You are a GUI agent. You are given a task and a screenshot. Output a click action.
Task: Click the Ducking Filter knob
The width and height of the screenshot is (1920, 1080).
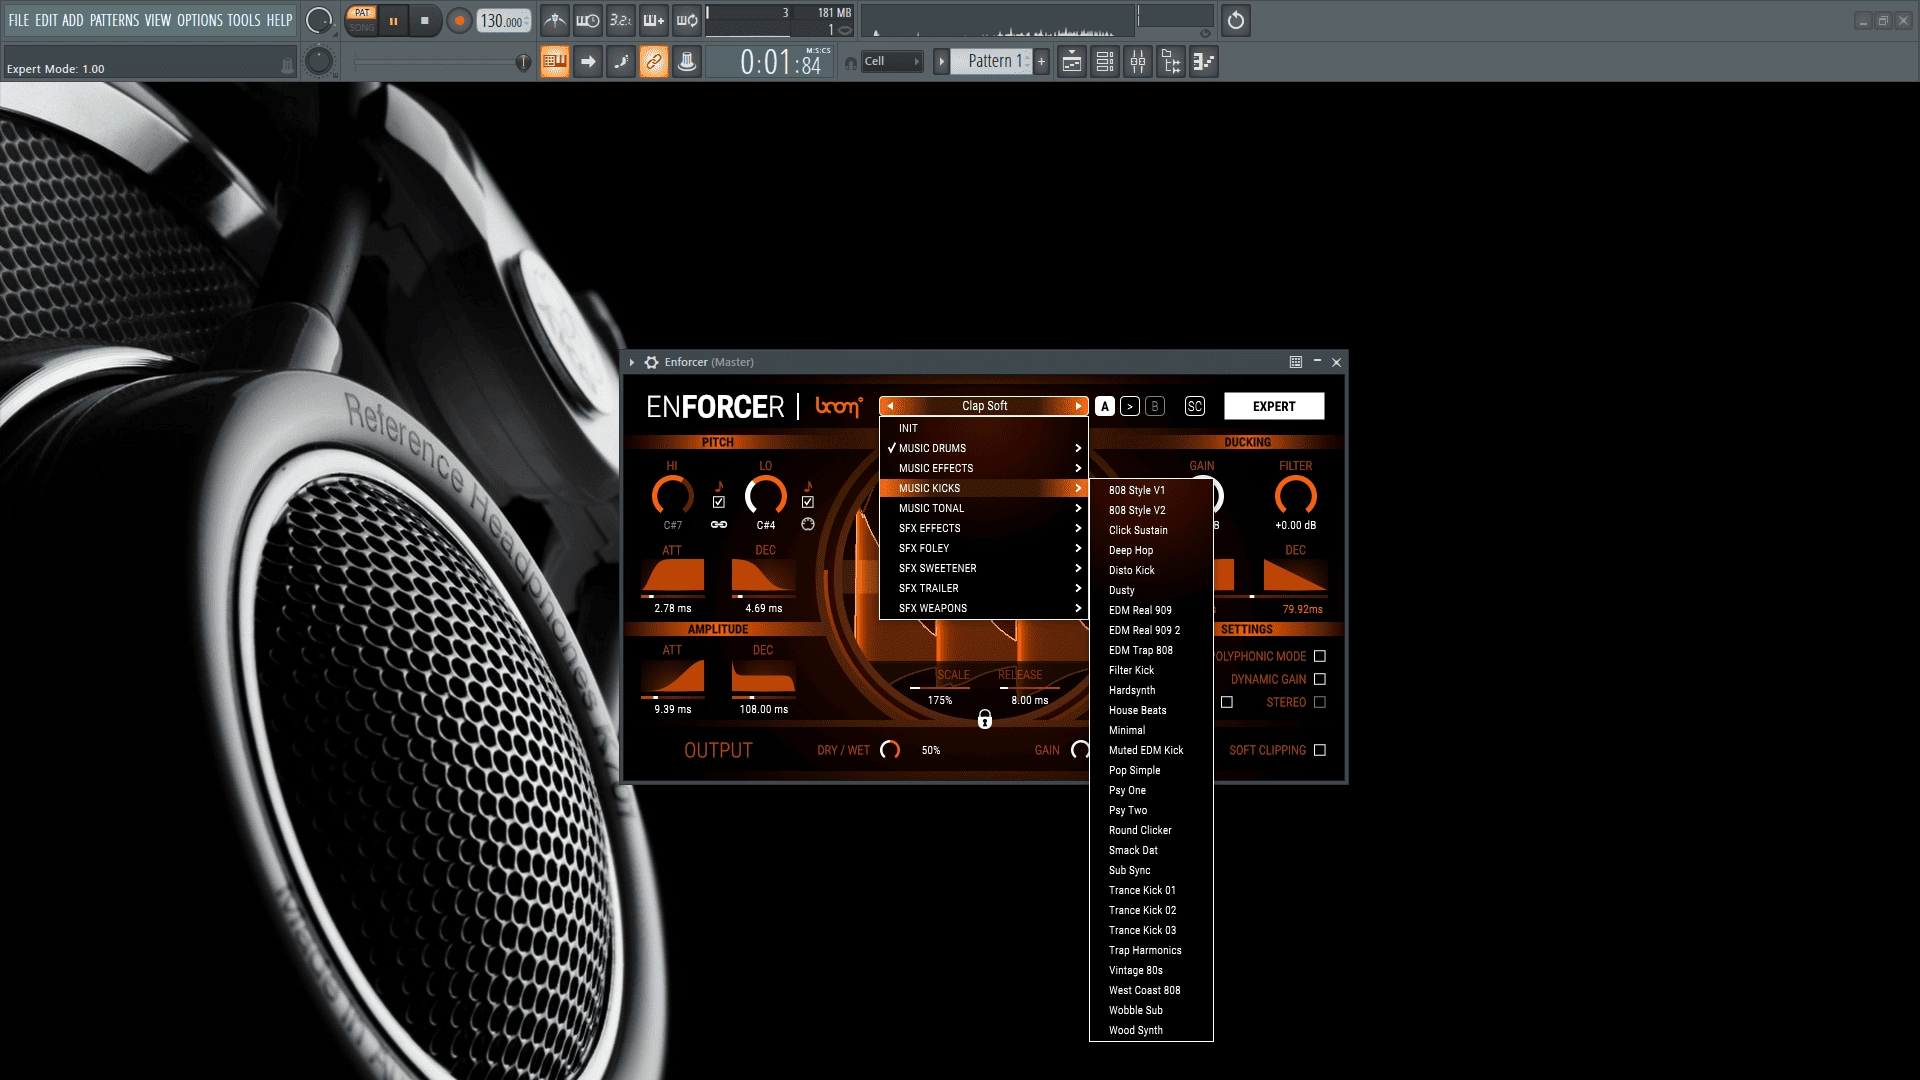[x=1296, y=496]
